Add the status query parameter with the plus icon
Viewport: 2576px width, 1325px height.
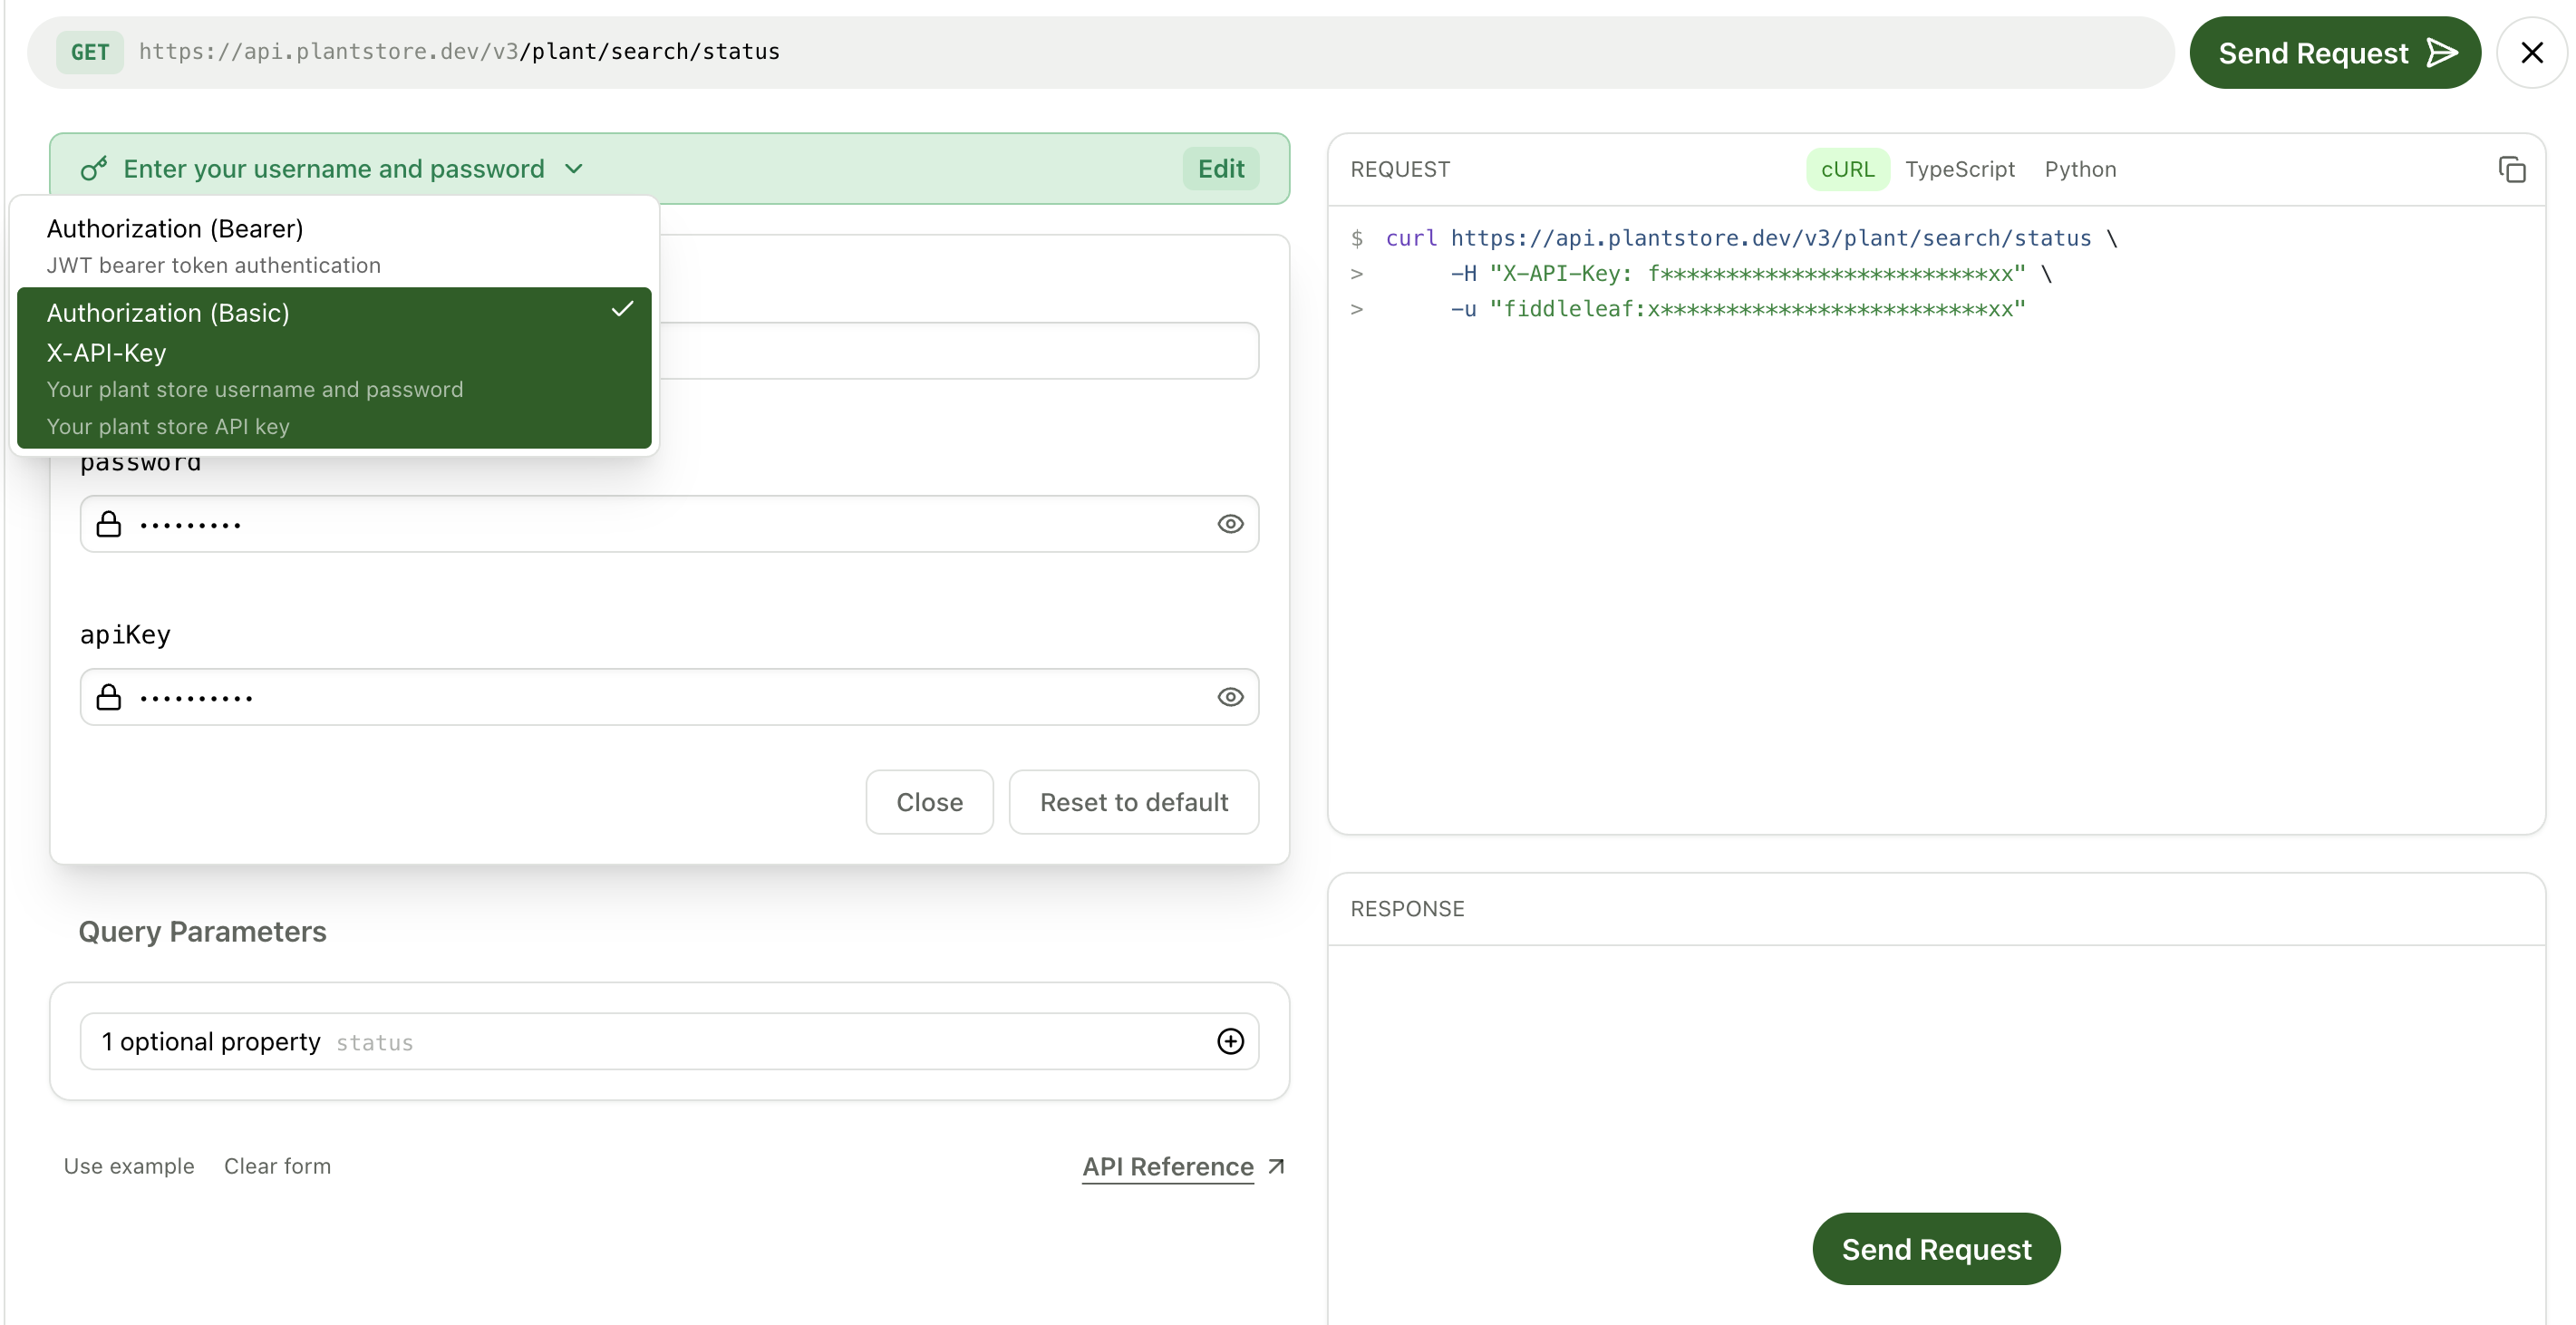click(x=1230, y=1041)
